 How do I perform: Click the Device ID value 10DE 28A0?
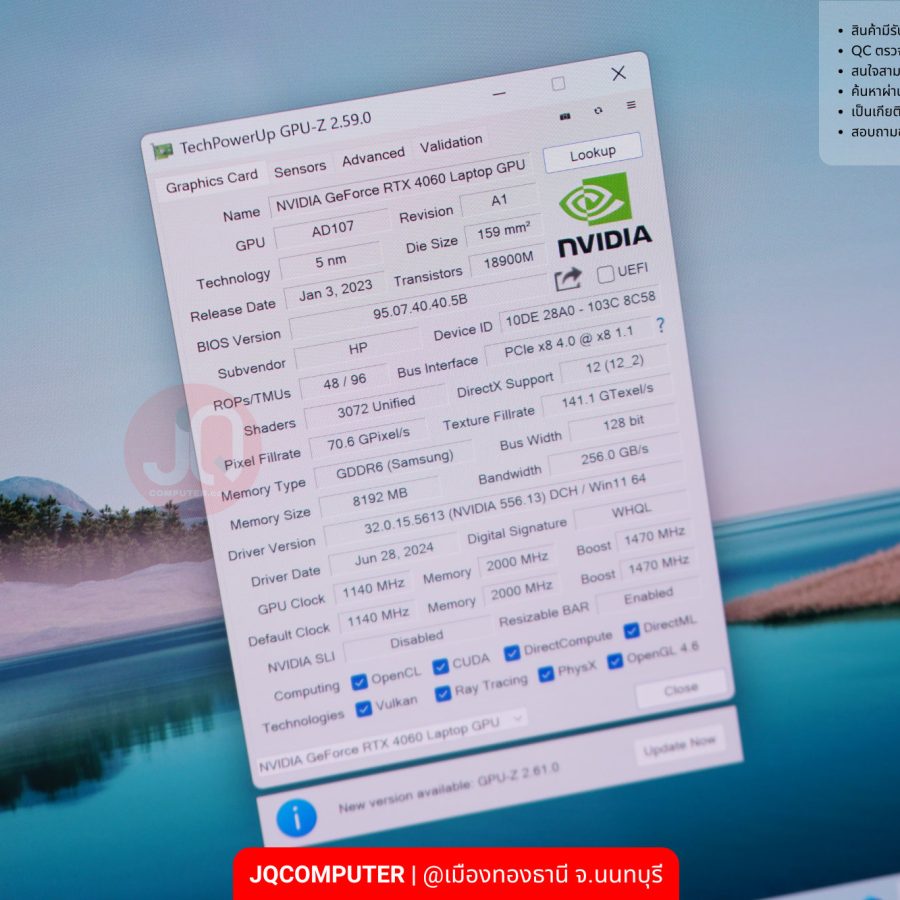(580, 311)
